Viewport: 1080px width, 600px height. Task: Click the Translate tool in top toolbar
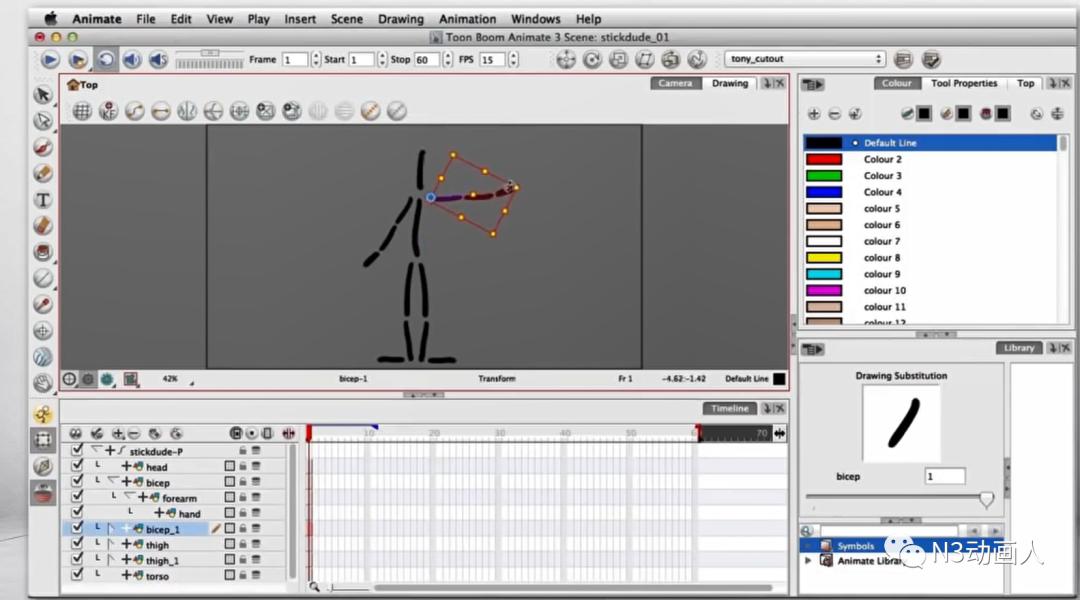(565, 60)
